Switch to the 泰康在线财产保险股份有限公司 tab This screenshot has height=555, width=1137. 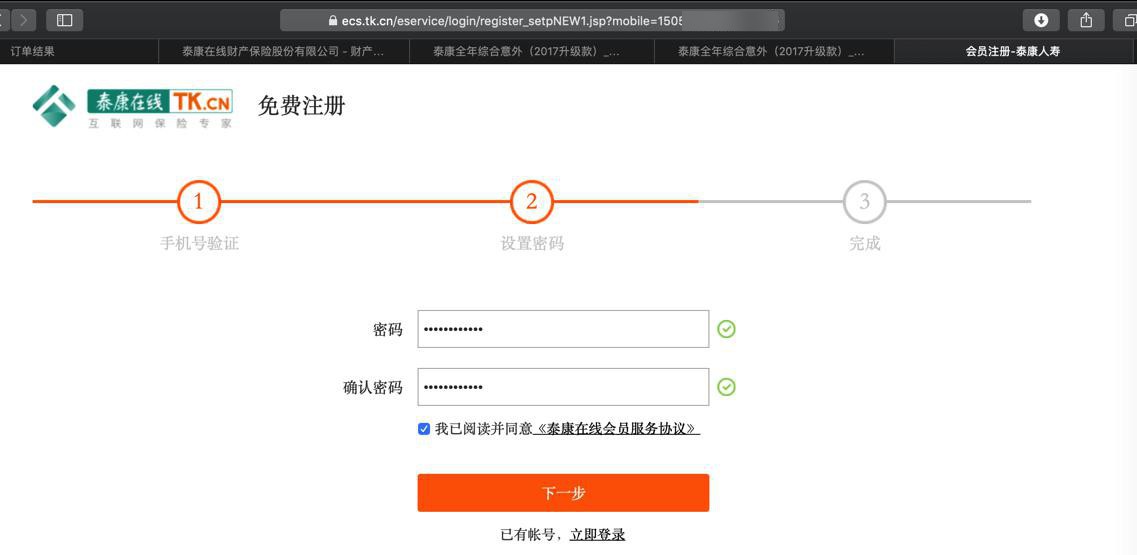coord(284,52)
